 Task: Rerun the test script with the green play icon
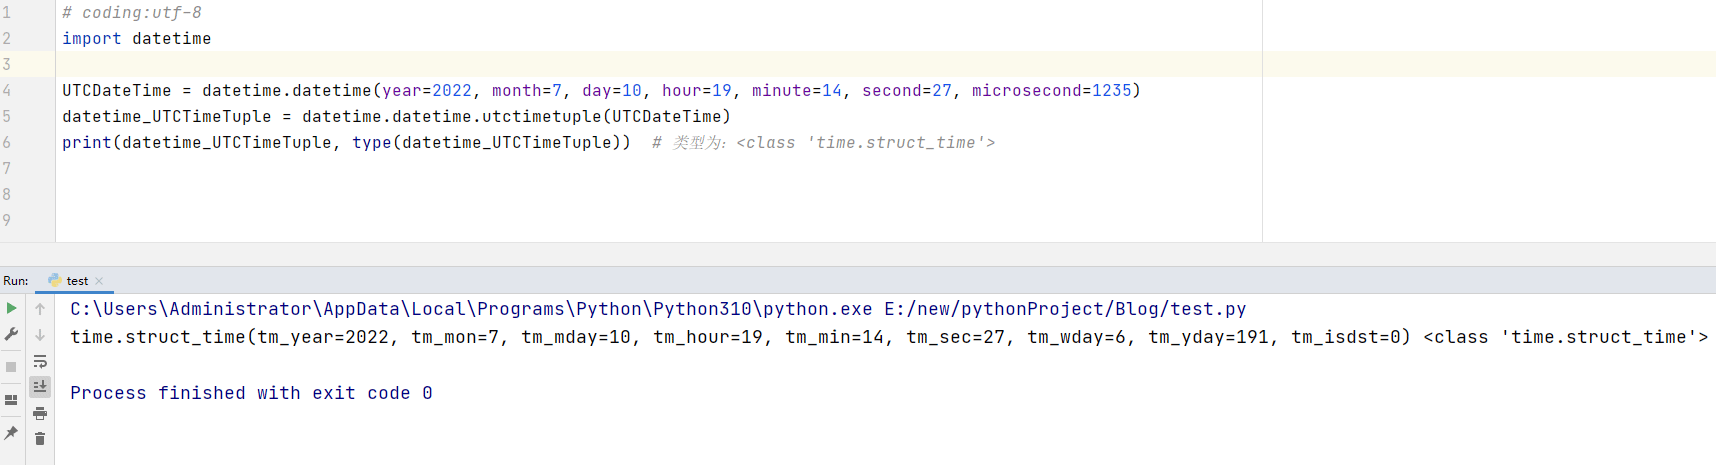[11, 308]
